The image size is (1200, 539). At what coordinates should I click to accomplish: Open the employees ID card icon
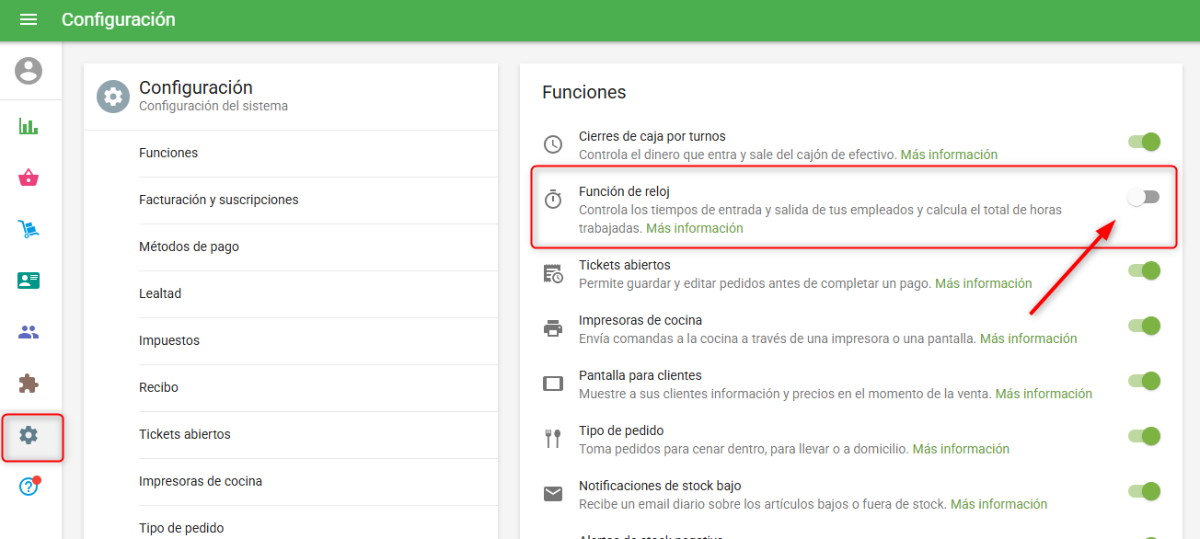pos(29,280)
